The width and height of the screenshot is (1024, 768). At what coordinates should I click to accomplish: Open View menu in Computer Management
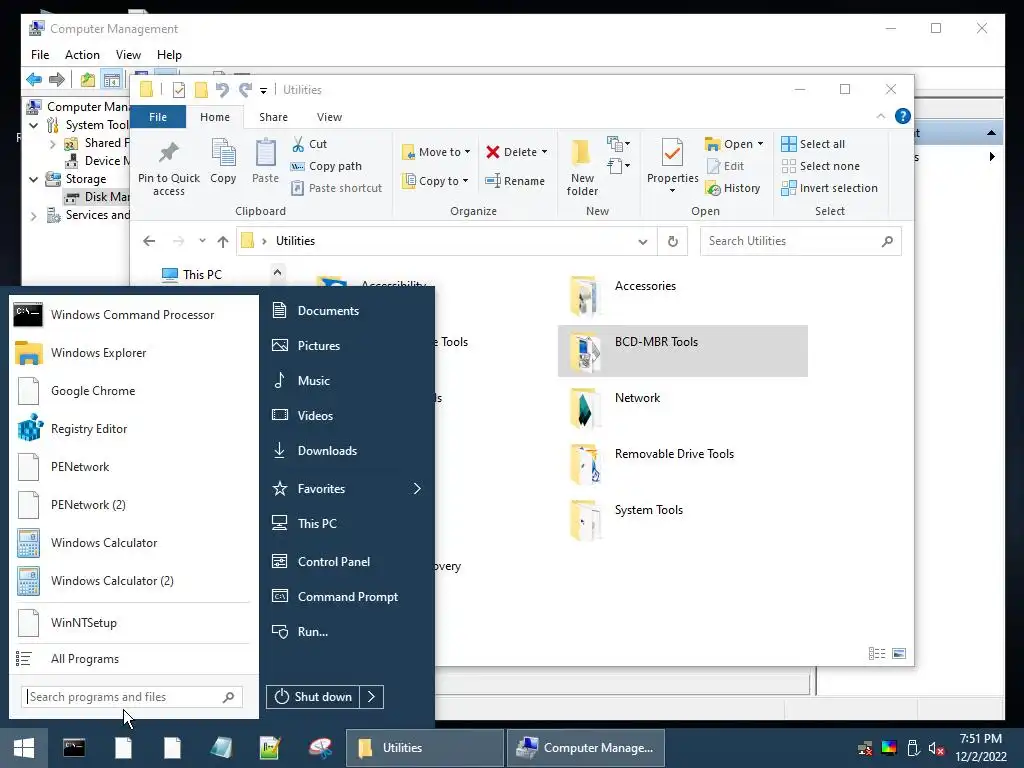(x=128, y=55)
